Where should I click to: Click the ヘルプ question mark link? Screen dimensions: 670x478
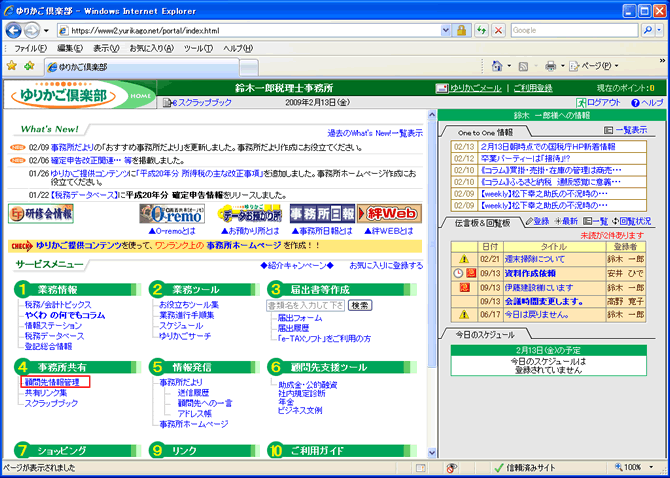(x=647, y=103)
